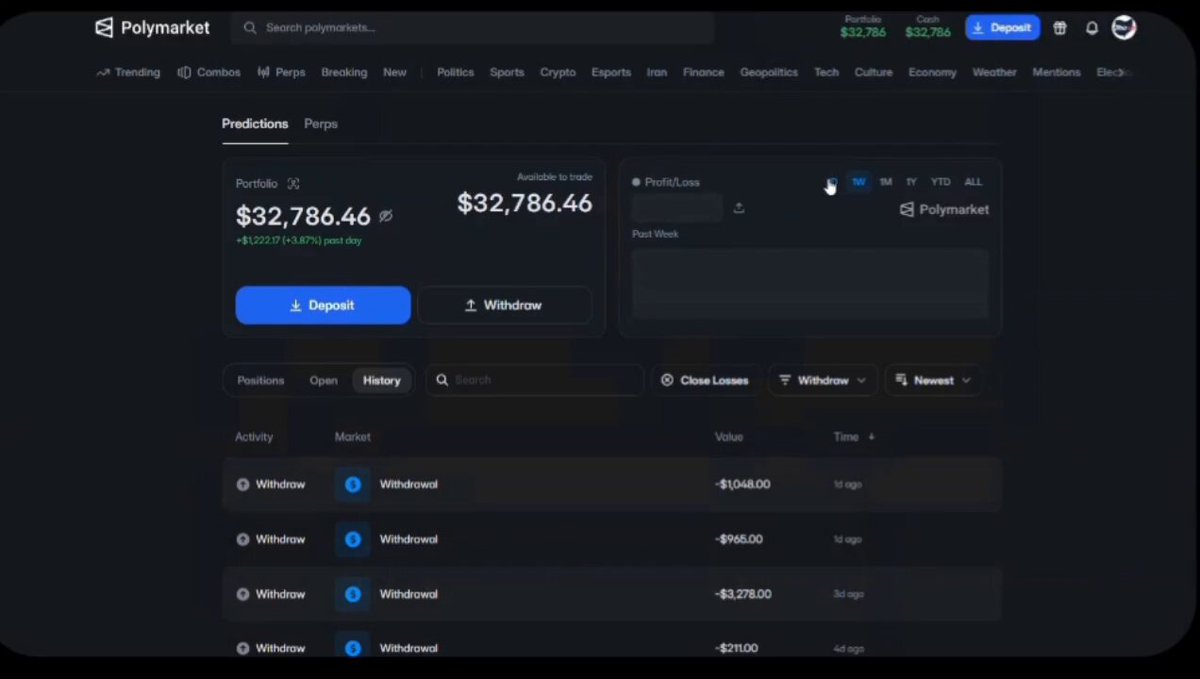The height and width of the screenshot is (679, 1200).
Task: Open the Trending category
Action: (x=128, y=72)
